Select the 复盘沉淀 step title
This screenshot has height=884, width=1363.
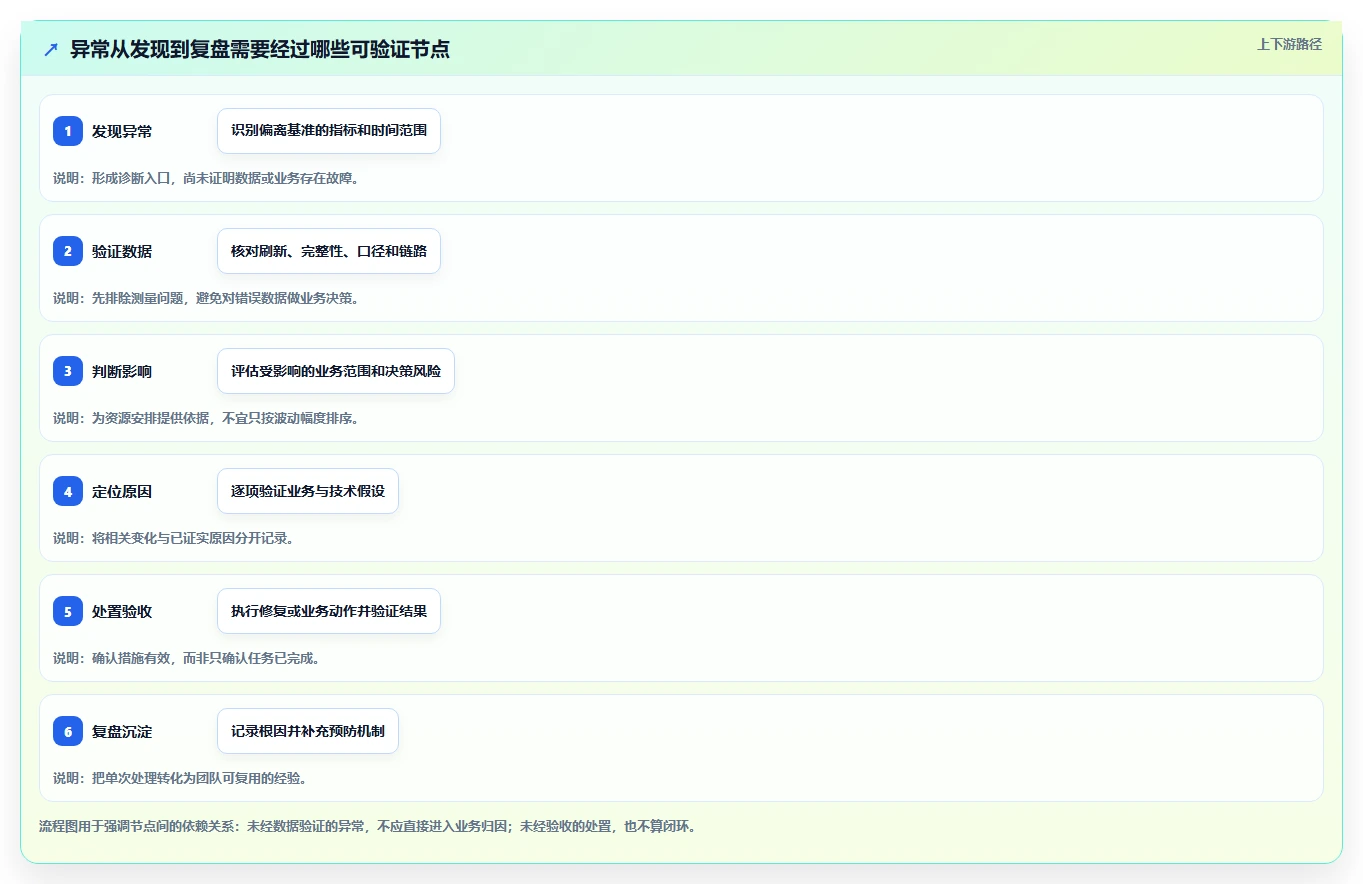(x=122, y=731)
